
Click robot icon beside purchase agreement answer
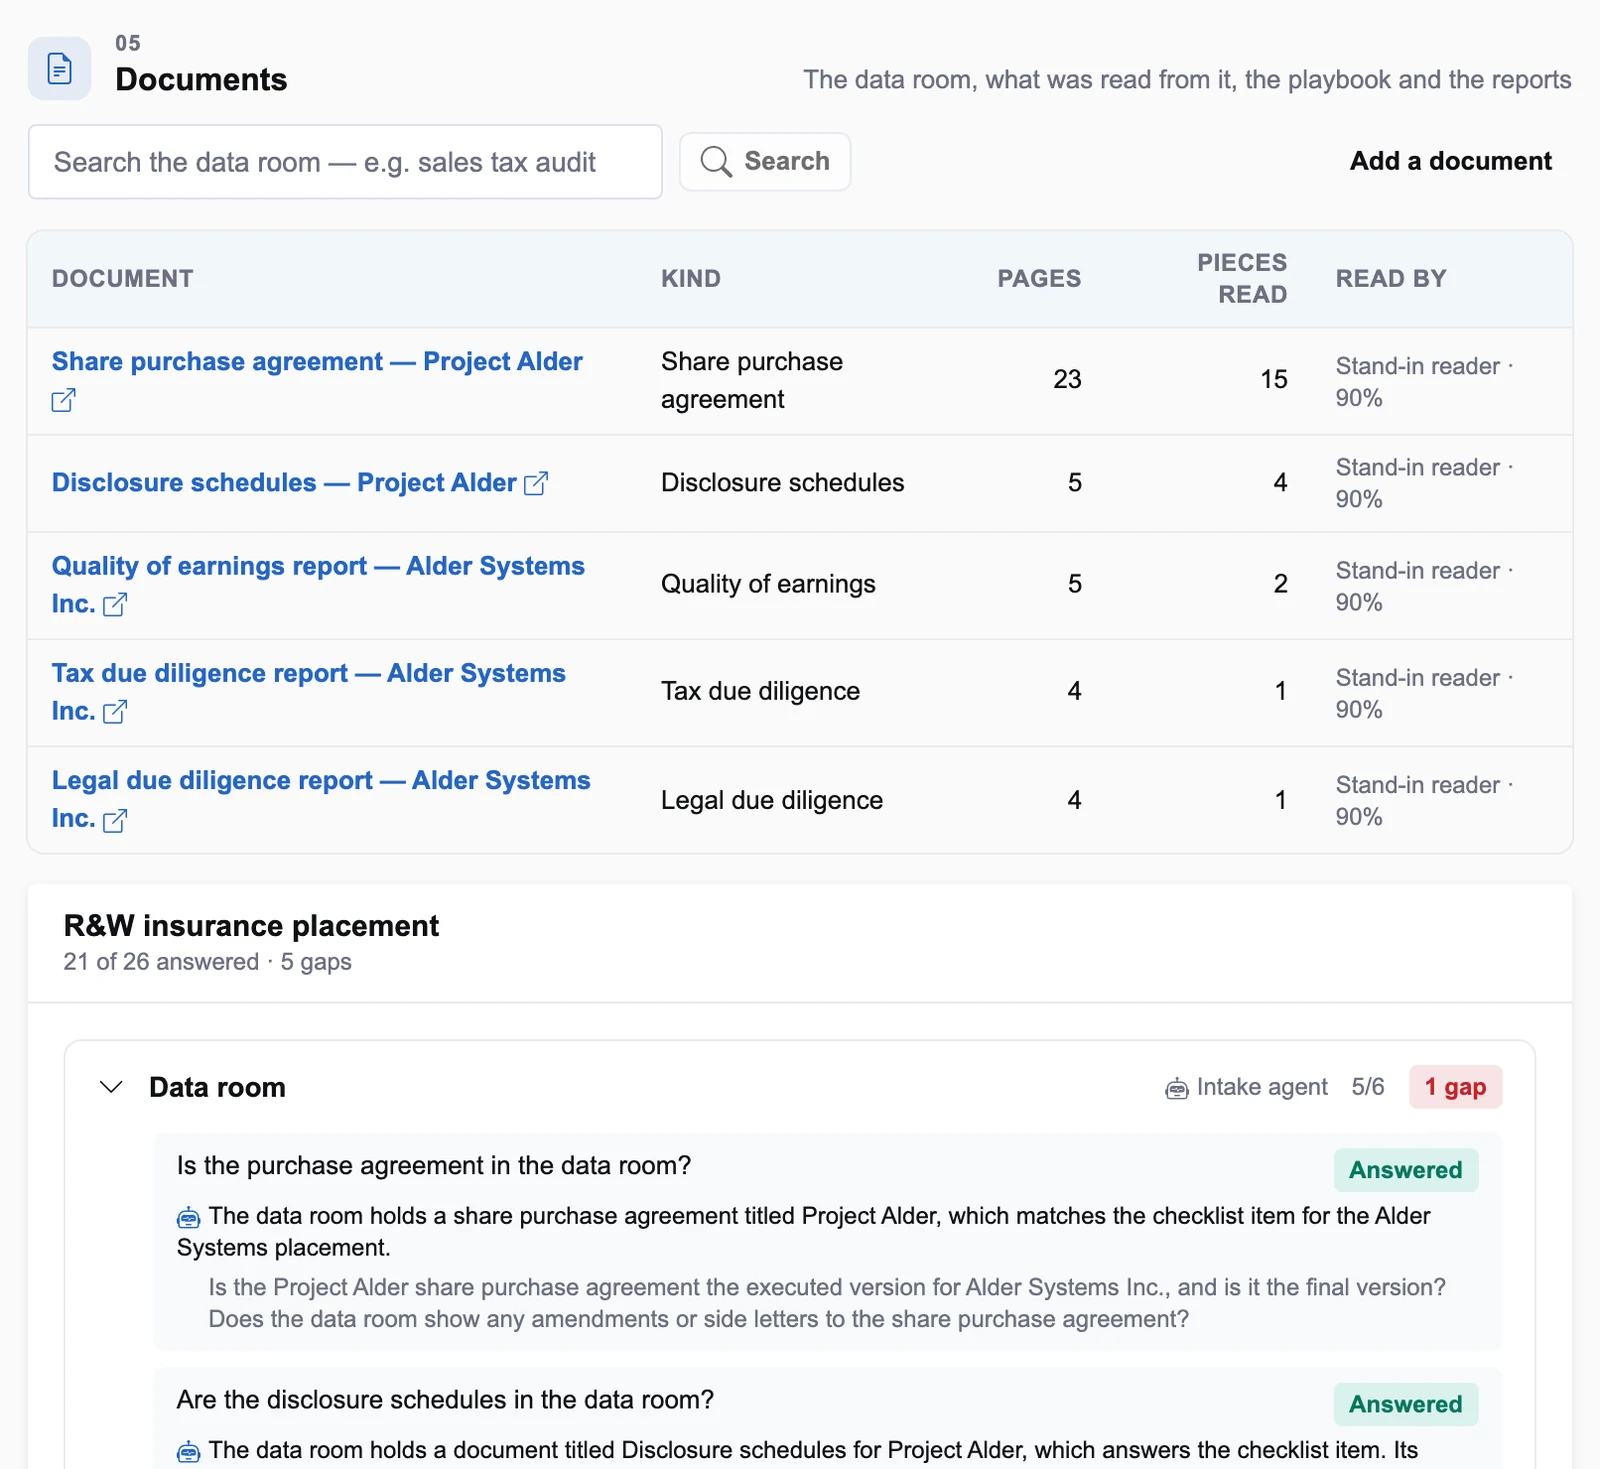(x=188, y=1217)
